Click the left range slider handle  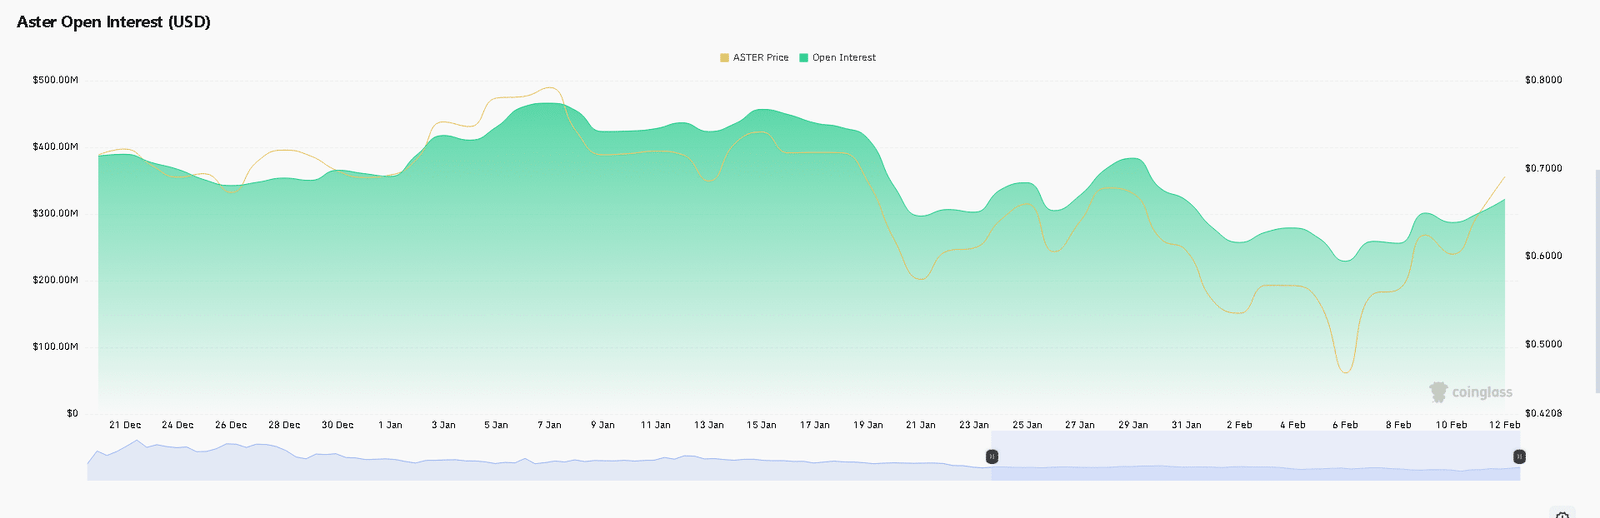pyautogui.click(x=992, y=456)
